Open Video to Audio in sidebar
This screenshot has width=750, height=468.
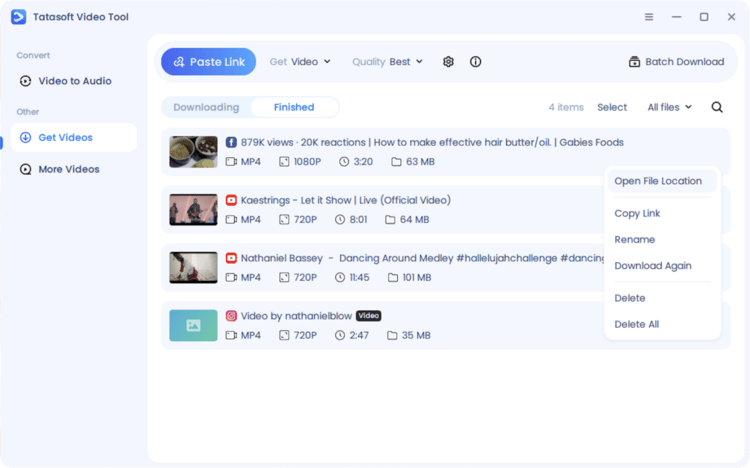pos(74,81)
